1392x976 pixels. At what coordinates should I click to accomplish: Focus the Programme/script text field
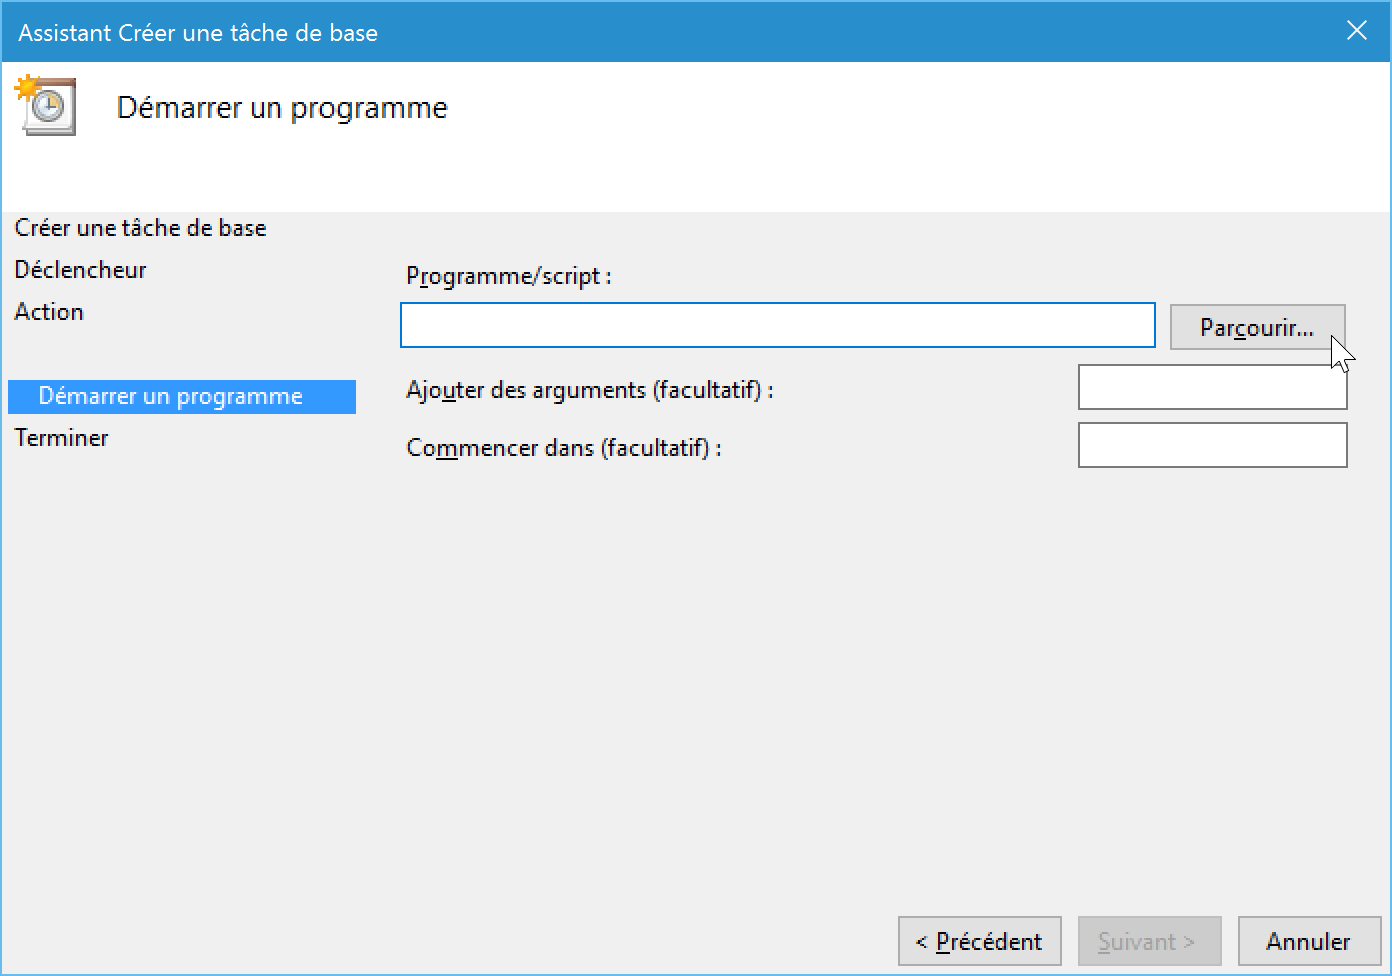[778, 326]
